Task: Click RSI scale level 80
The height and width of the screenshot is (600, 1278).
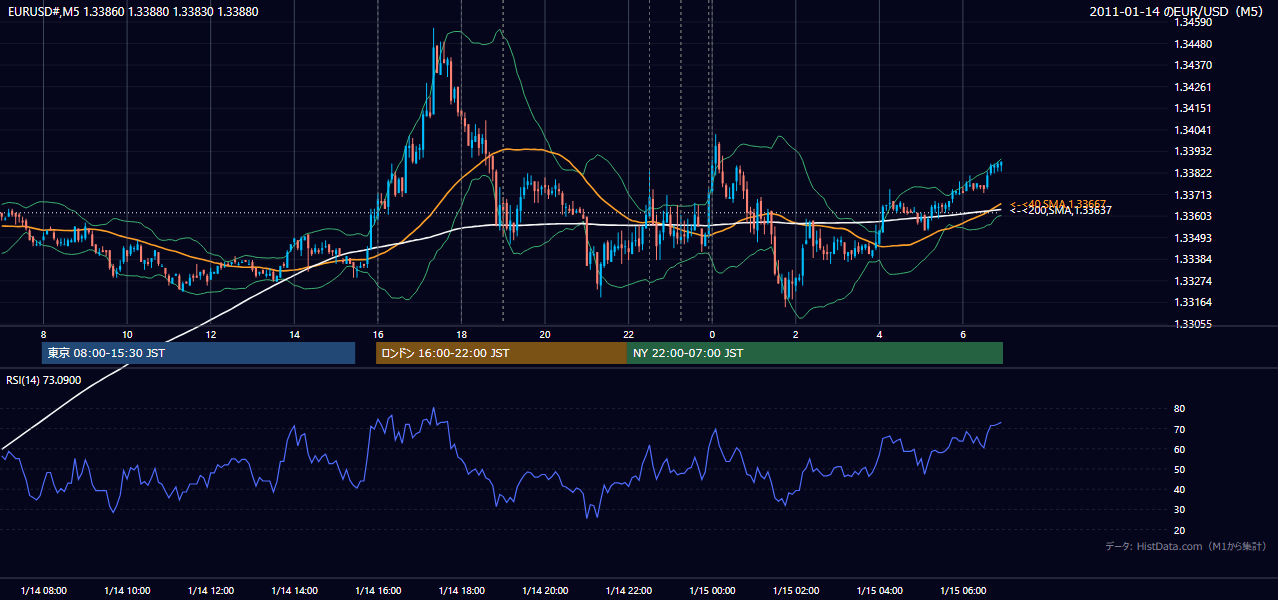Action: (1179, 409)
